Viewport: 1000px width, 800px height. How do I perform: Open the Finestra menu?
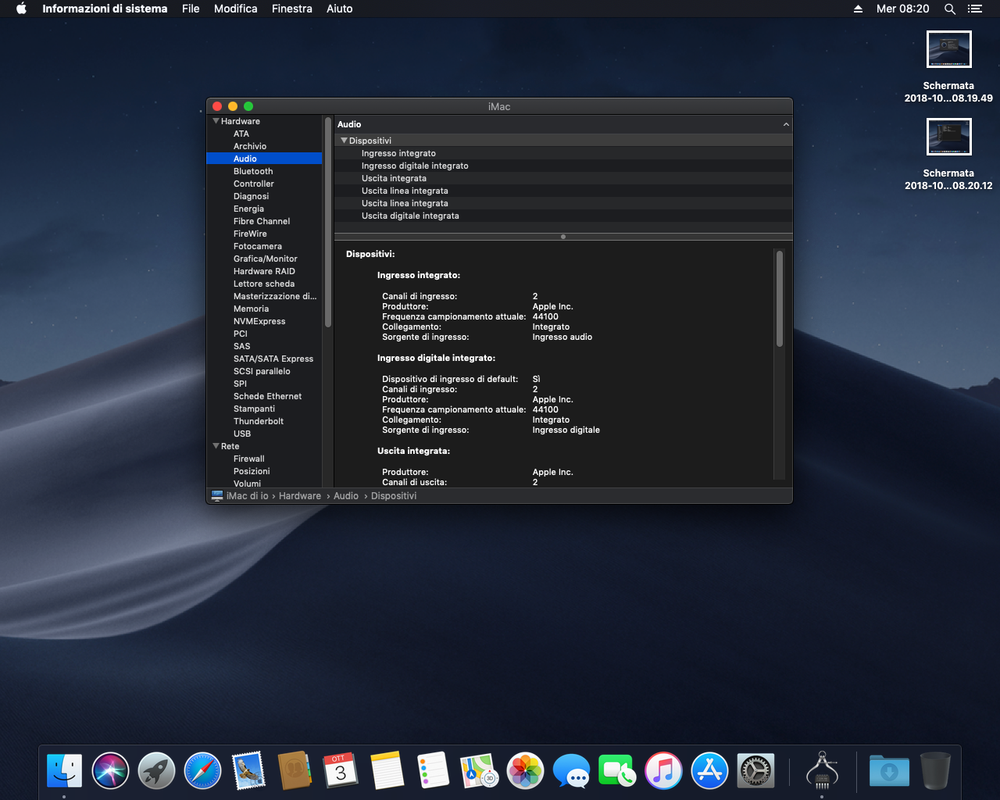point(291,9)
